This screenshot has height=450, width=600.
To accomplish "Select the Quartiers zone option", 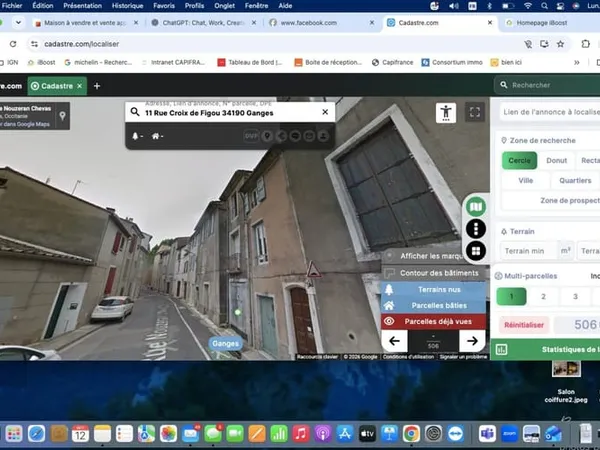I will tap(575, 181).
